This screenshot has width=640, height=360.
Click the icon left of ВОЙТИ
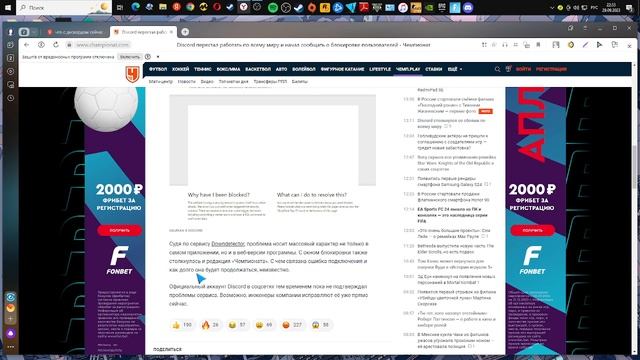pos(508,69)
